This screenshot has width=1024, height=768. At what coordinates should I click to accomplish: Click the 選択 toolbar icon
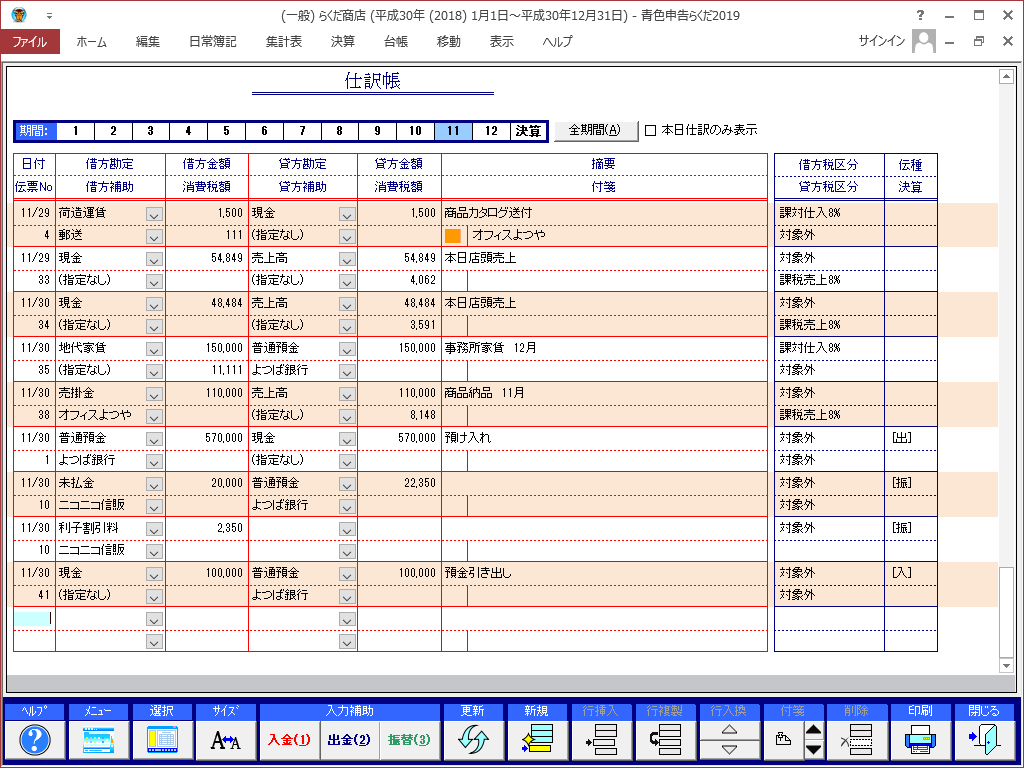[162, 740]
